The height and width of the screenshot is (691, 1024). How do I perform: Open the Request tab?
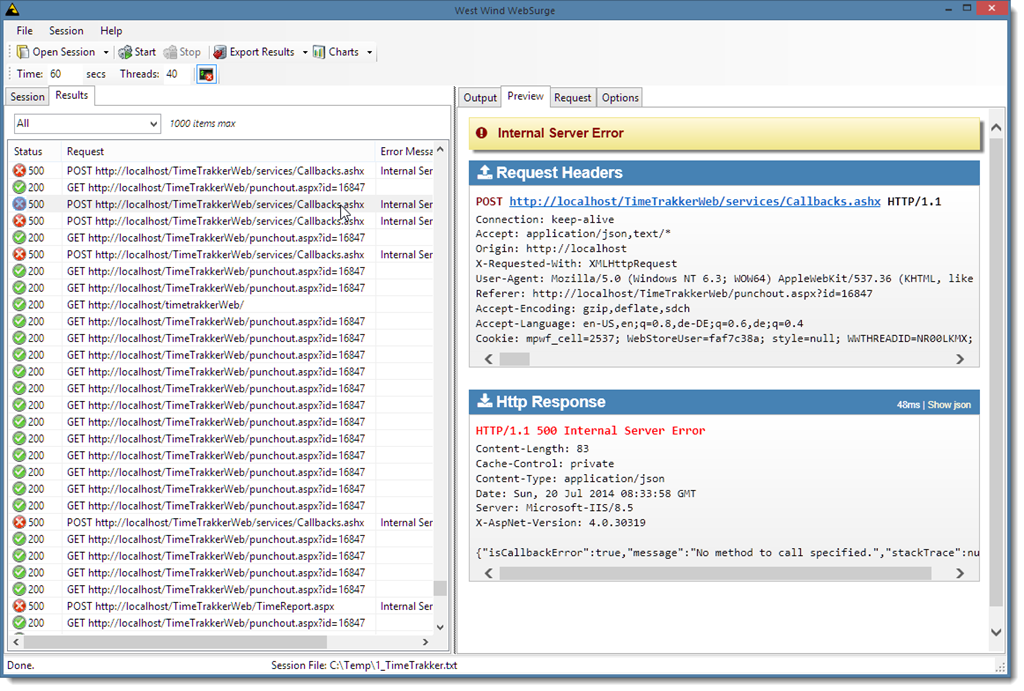pyautogui.click(x=572, y=97)
